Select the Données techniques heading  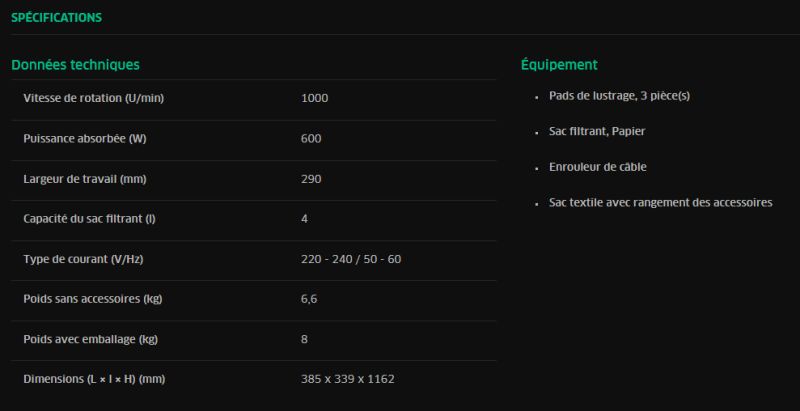coord(75,65)
